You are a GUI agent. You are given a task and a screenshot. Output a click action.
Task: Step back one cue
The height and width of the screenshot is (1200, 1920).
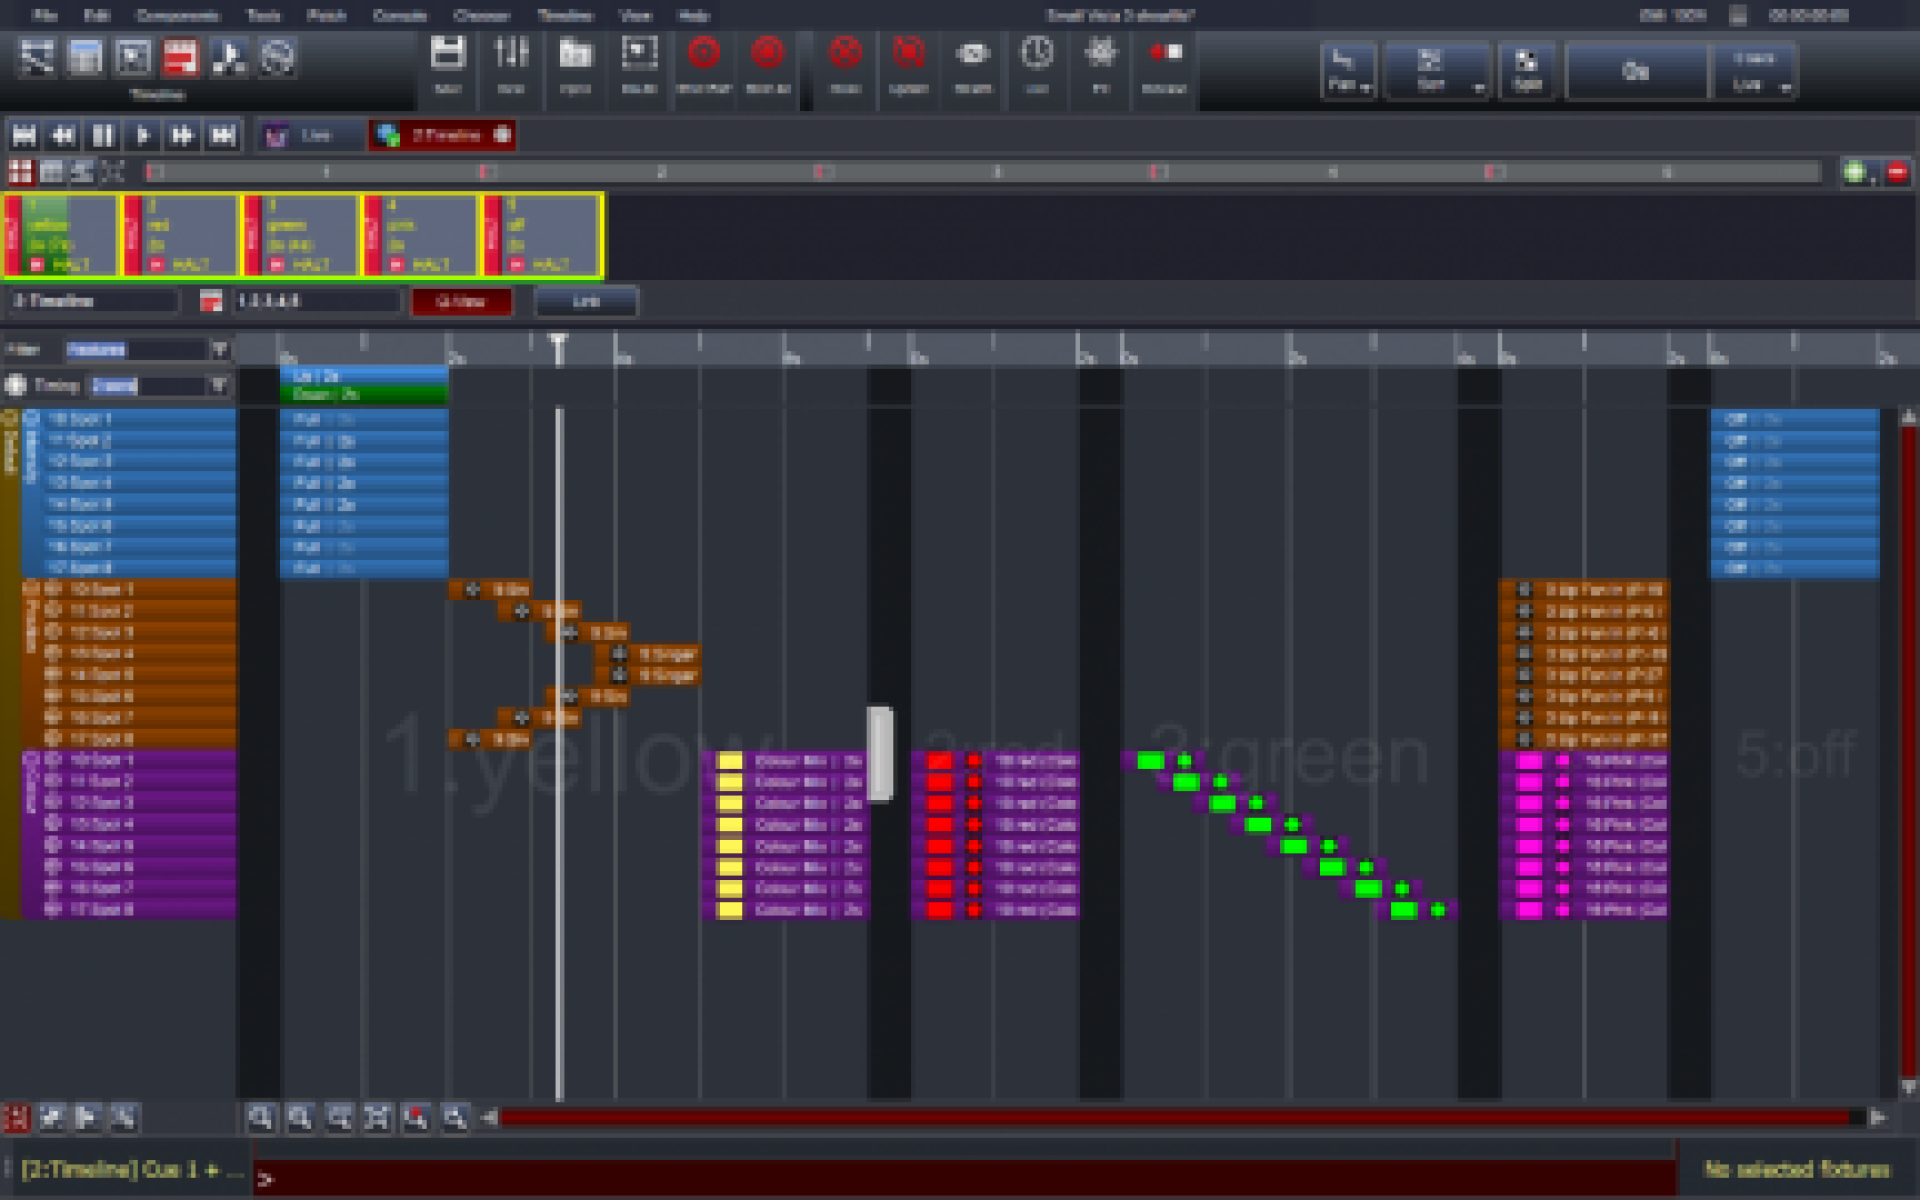[x=63, y=135]
